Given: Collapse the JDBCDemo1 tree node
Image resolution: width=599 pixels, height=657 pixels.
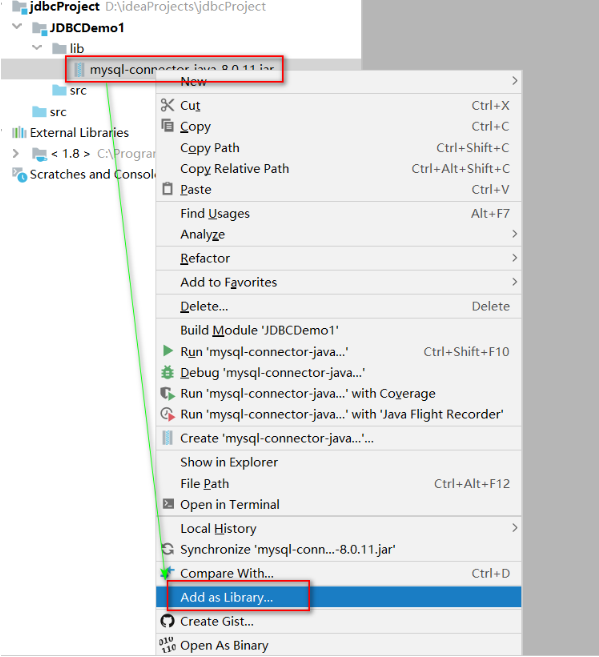Looking at the screenshot, I should pyautogui.click(x=17, y=27).
